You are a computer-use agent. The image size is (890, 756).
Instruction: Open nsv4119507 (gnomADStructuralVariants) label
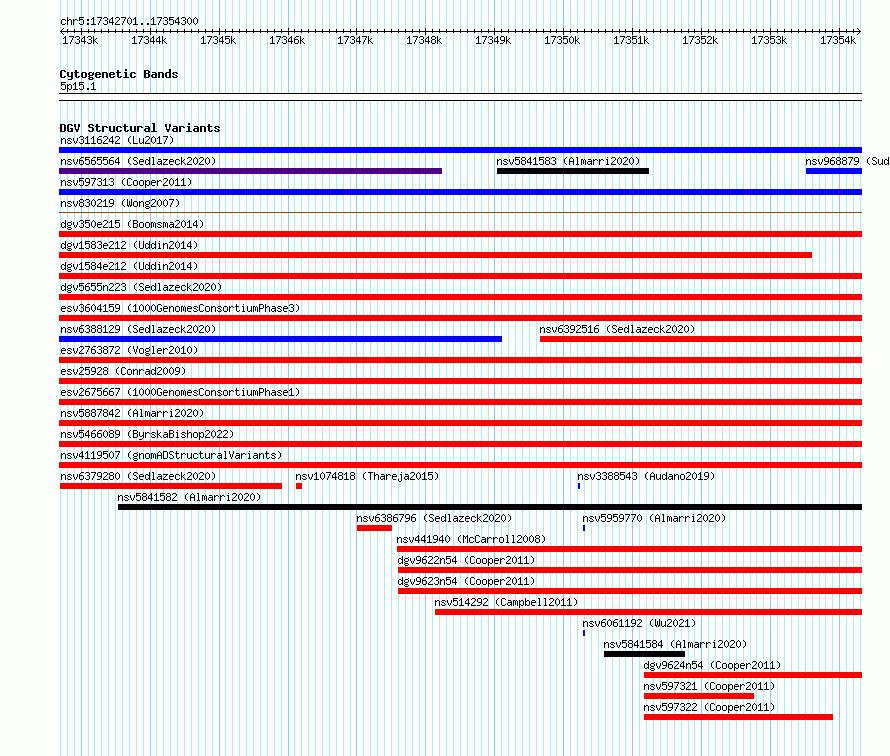(171, 455)
